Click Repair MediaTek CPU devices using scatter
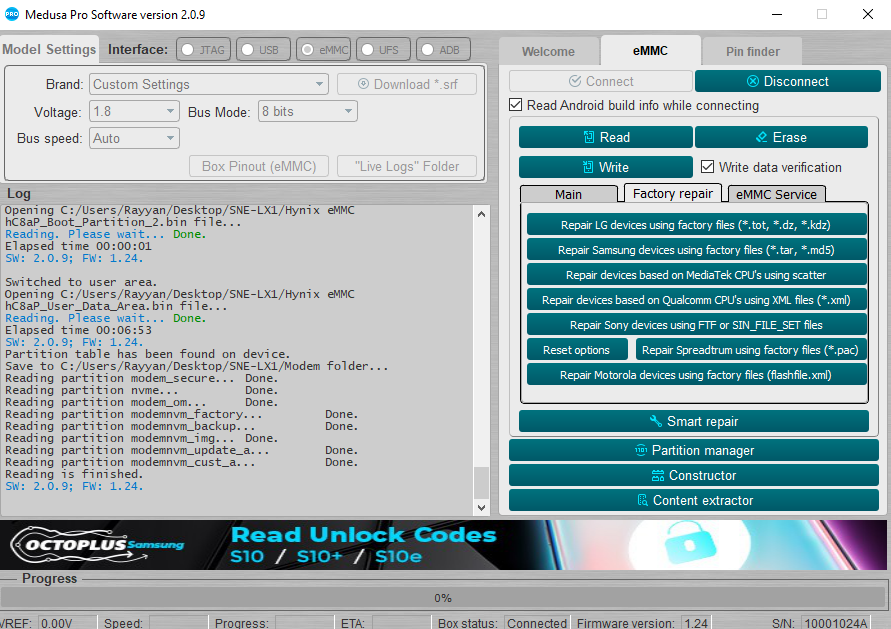891x629 pixels. (x=696, y=275)
